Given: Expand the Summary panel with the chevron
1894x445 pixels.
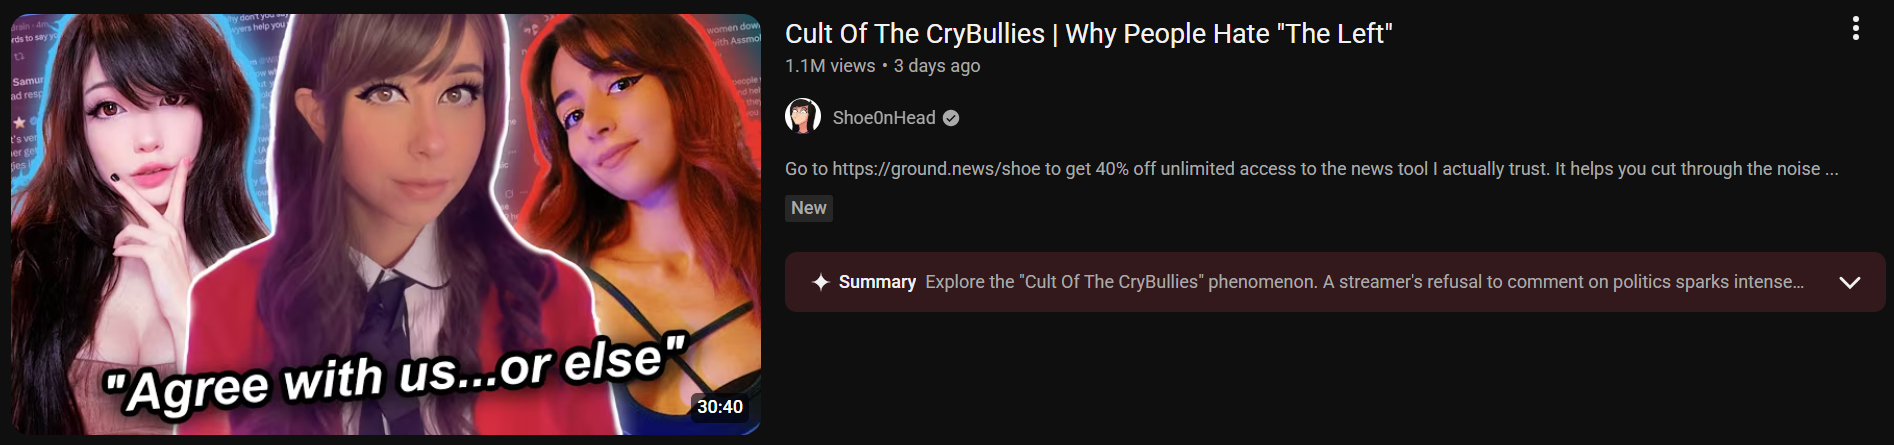Looking at the screenshot, I should (1850, 282).
